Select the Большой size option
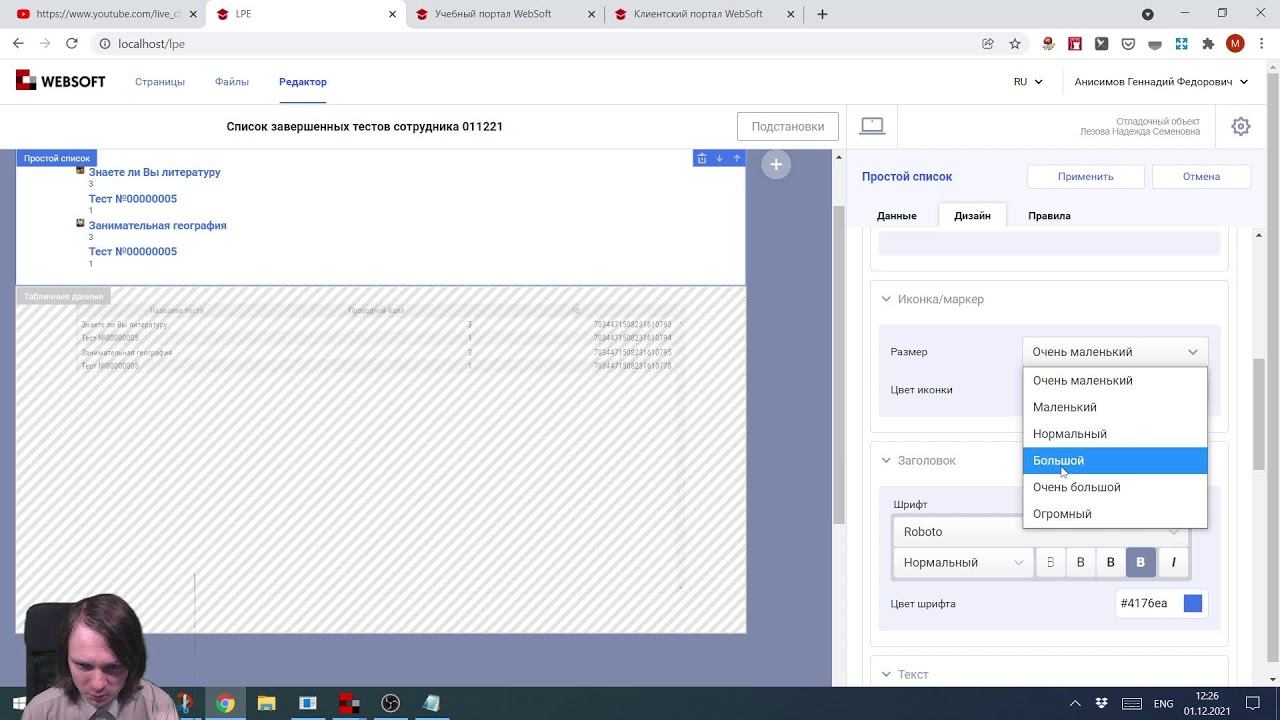The image size is (1280, 720). [x=1115, y=461]
